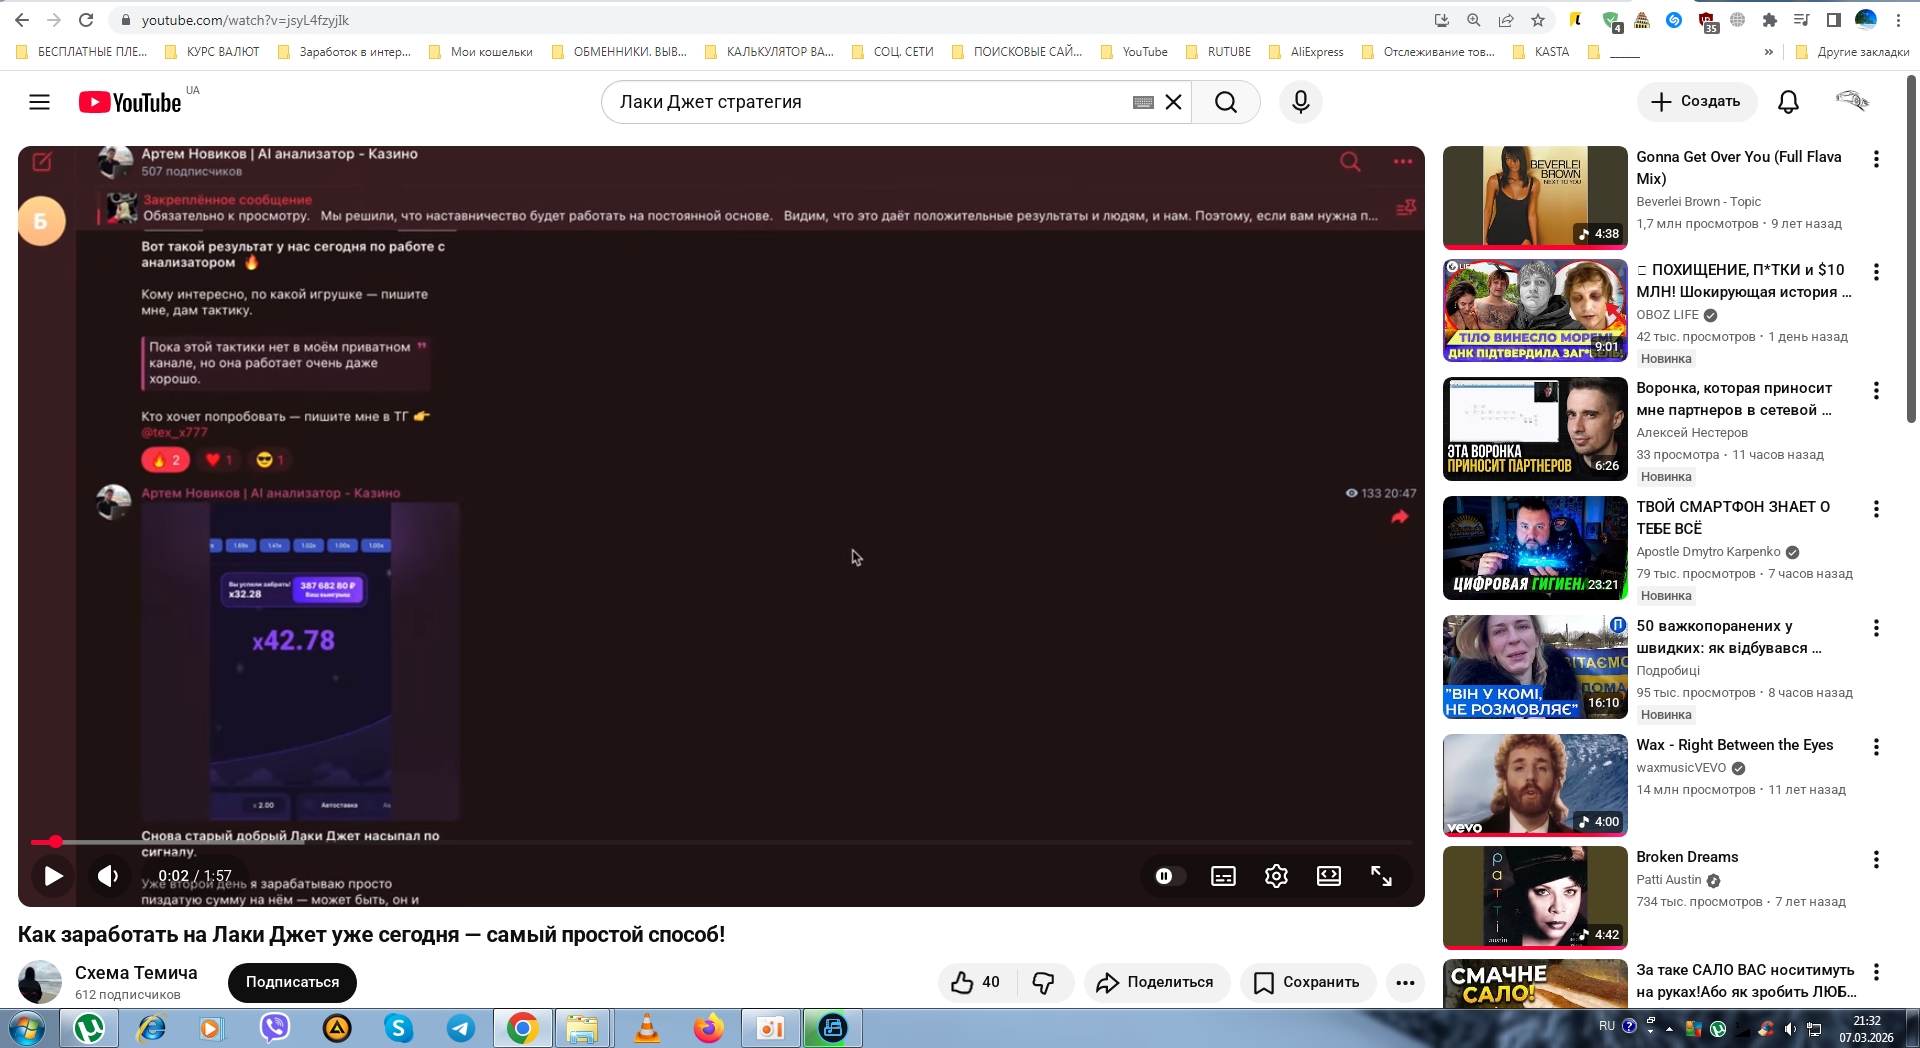Screen dimensions: 1920x1048
Task: Focus the search field with Лаки Джет стратегия
Action: [x=865, y=102]
